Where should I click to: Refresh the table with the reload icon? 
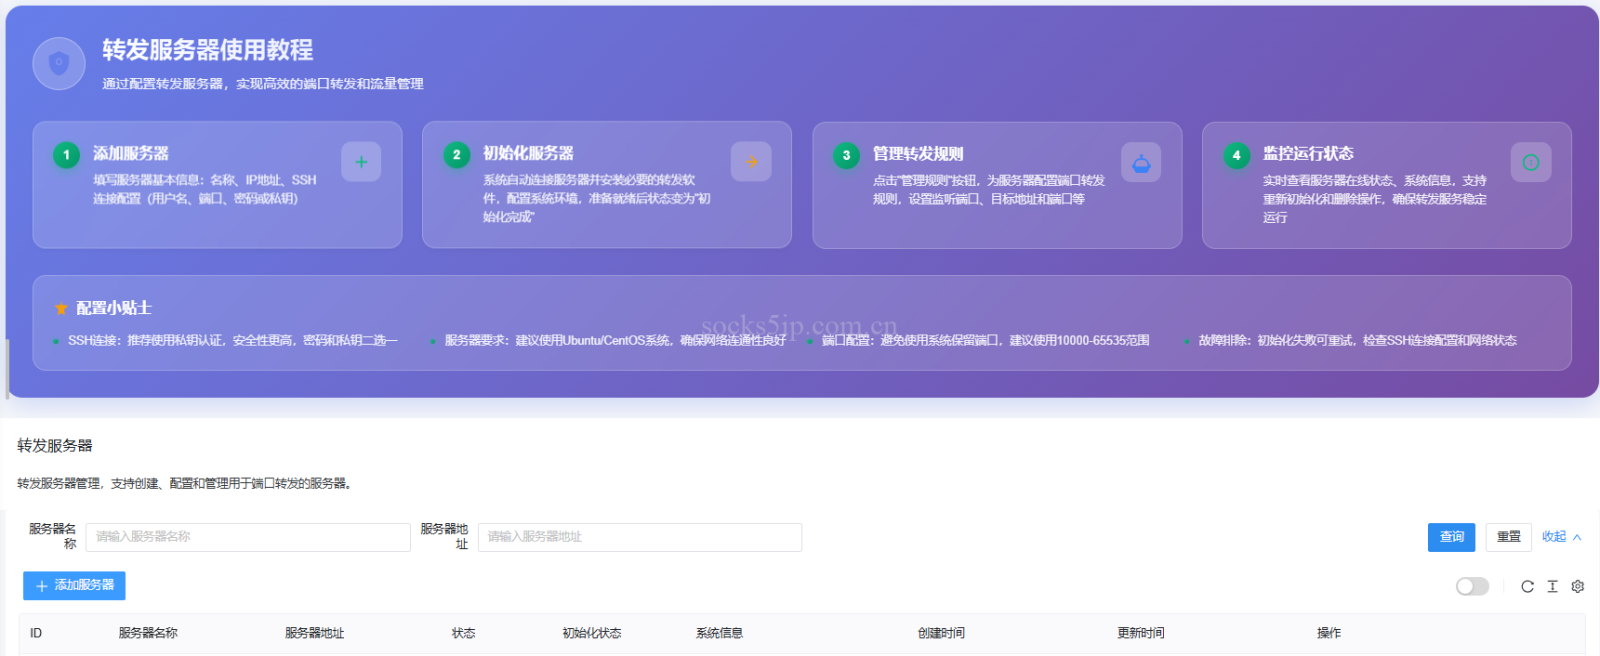[1527, 587]
